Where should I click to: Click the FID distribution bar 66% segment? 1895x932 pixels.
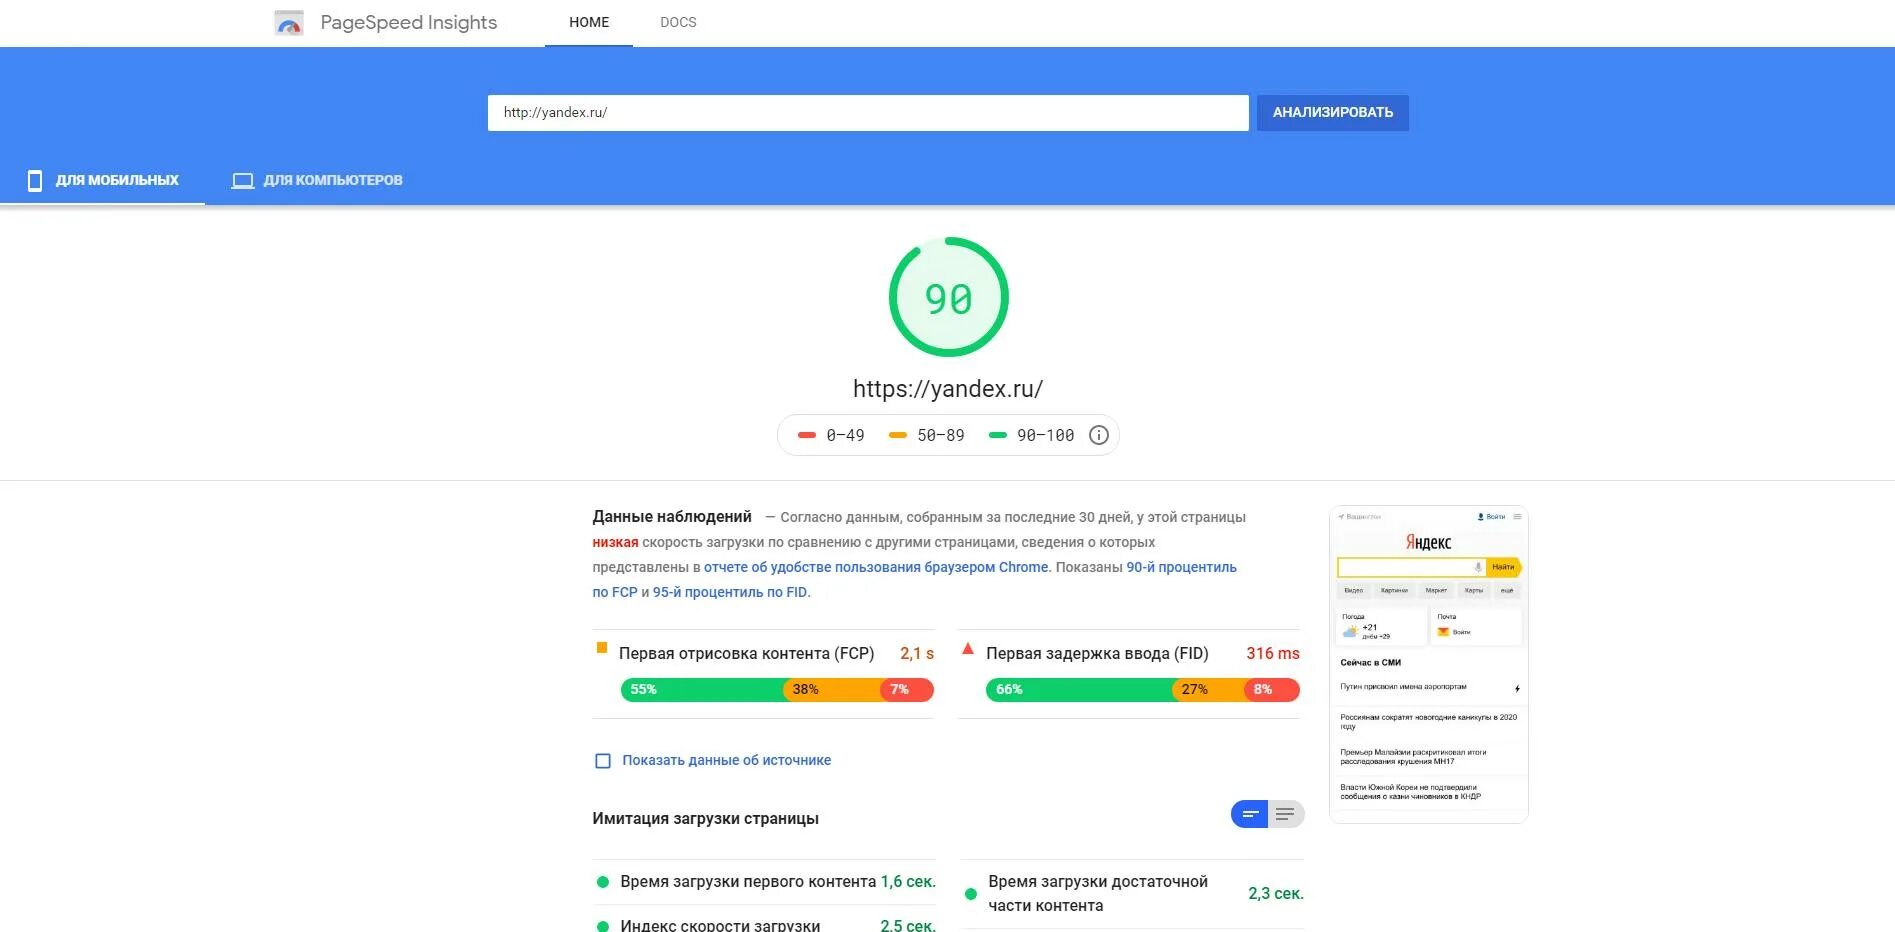(1079, 690)
